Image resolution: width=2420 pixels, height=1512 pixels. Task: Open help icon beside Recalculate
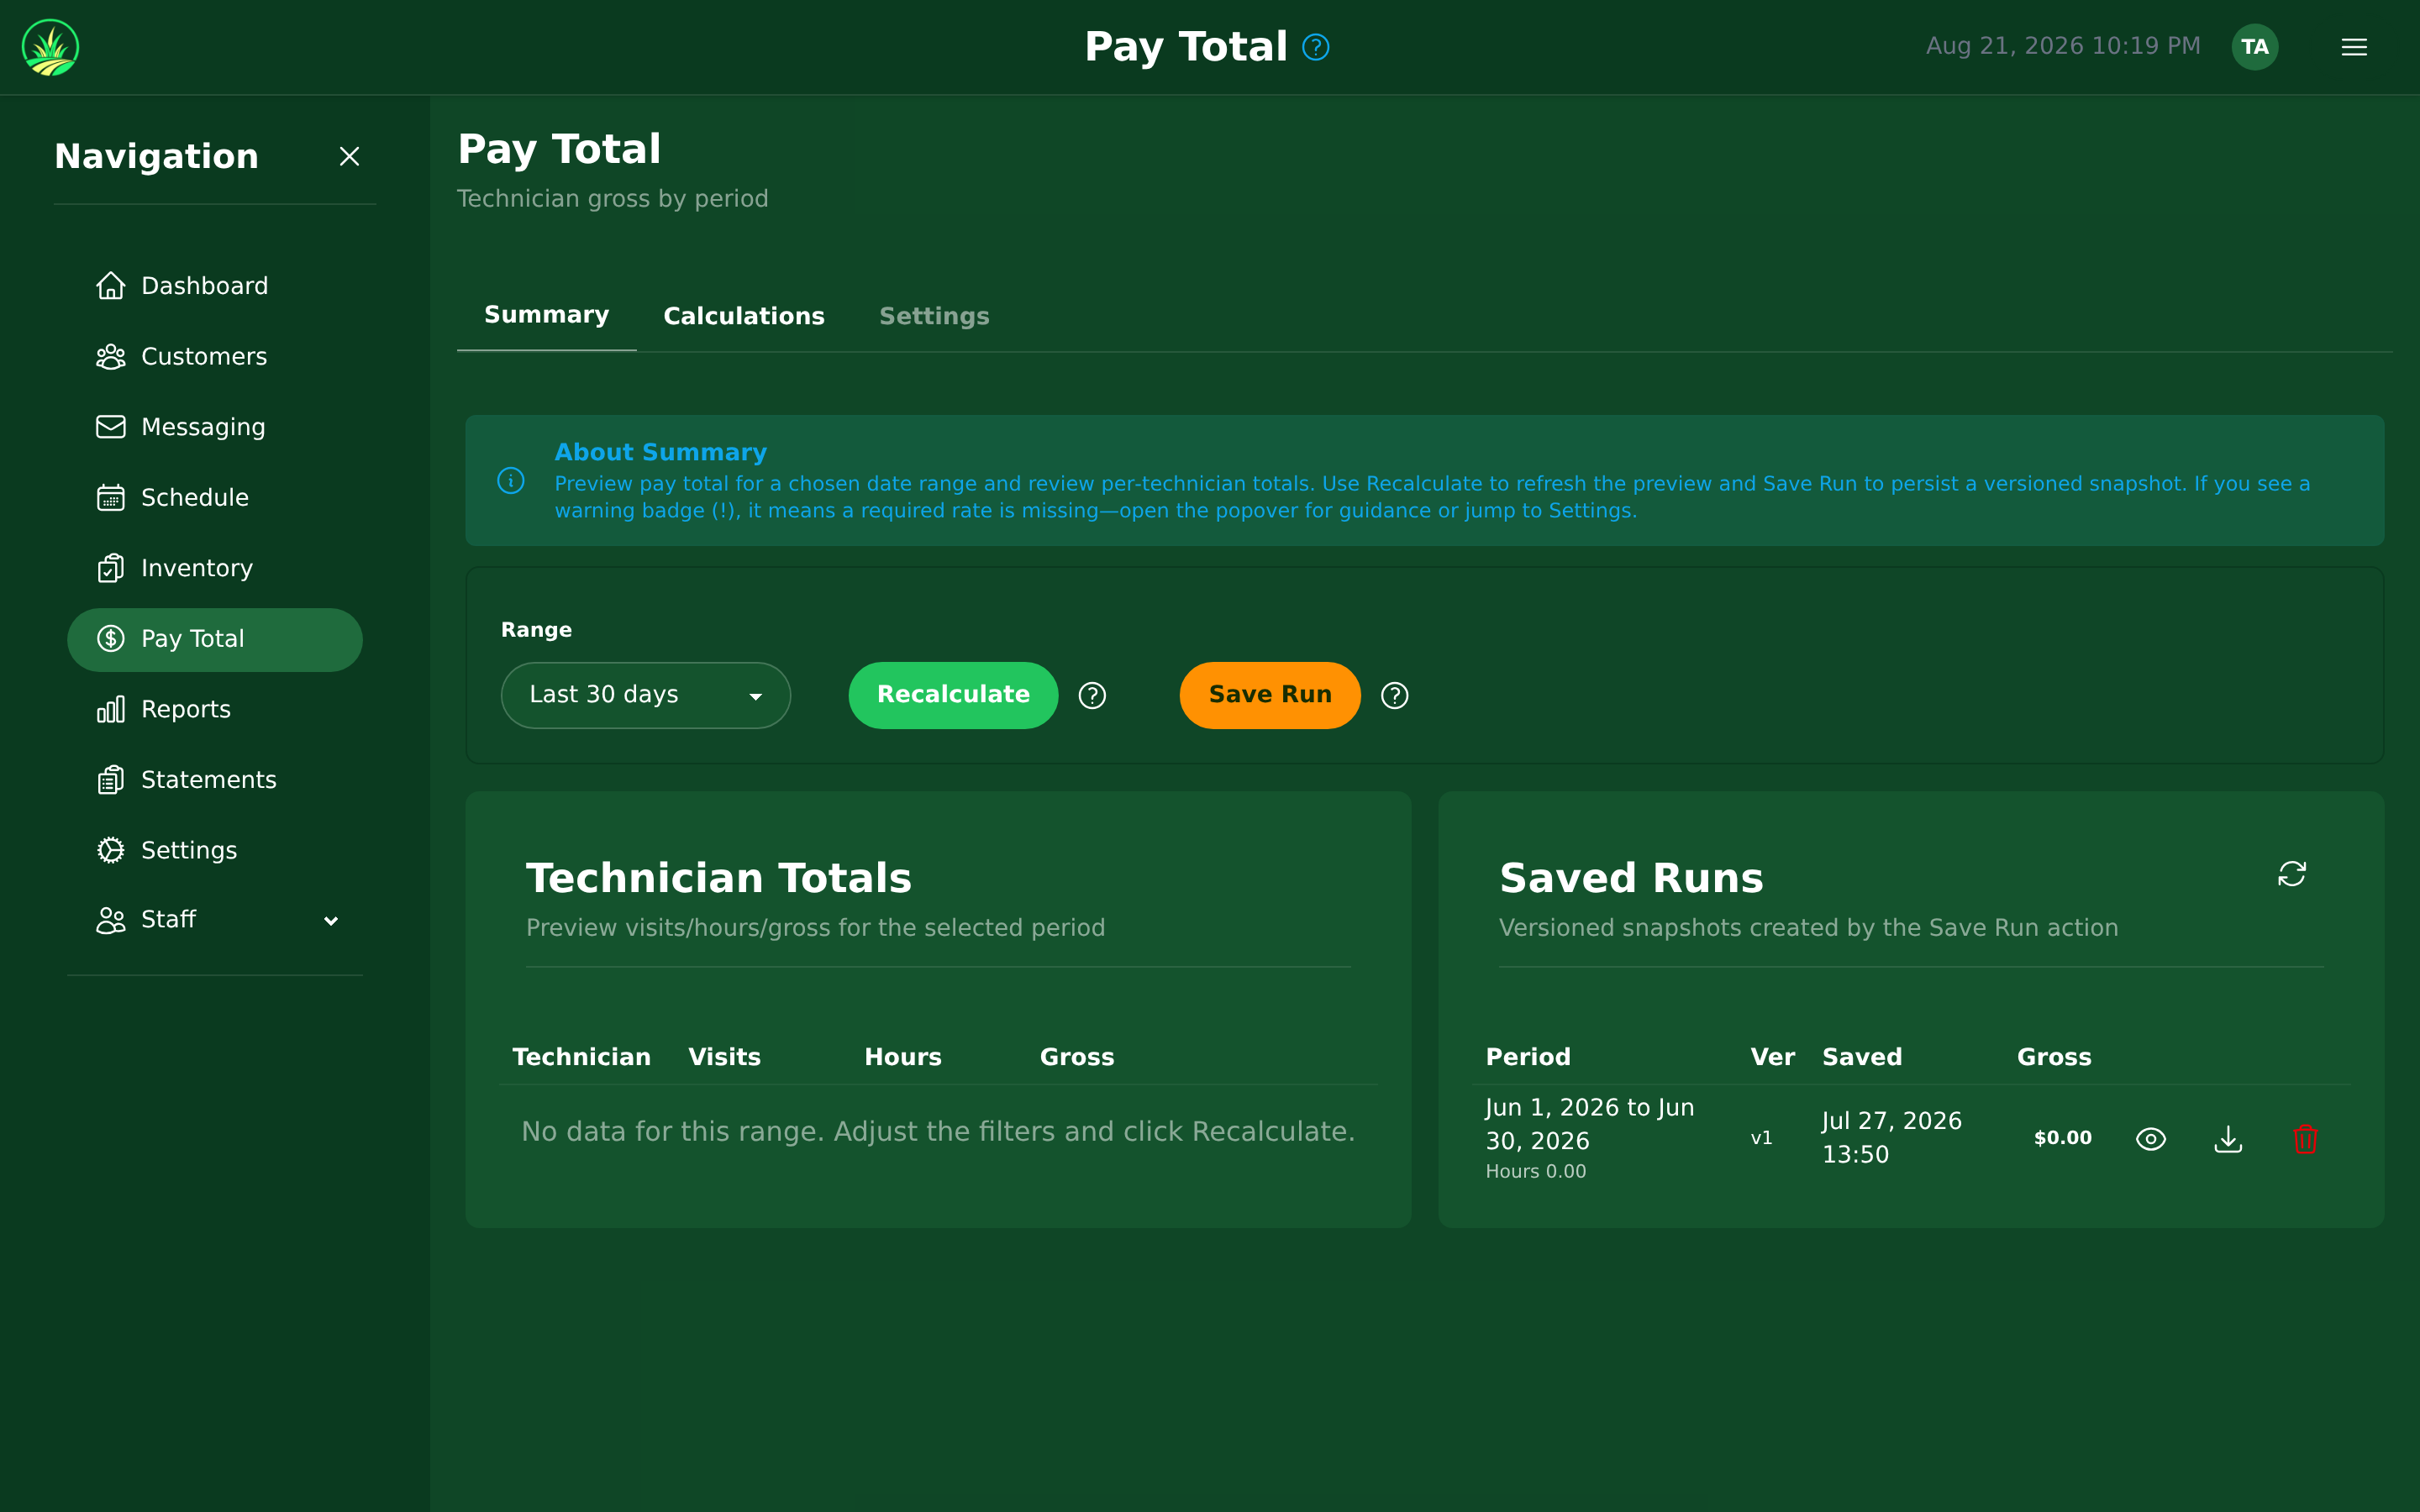pos(1092,695)
